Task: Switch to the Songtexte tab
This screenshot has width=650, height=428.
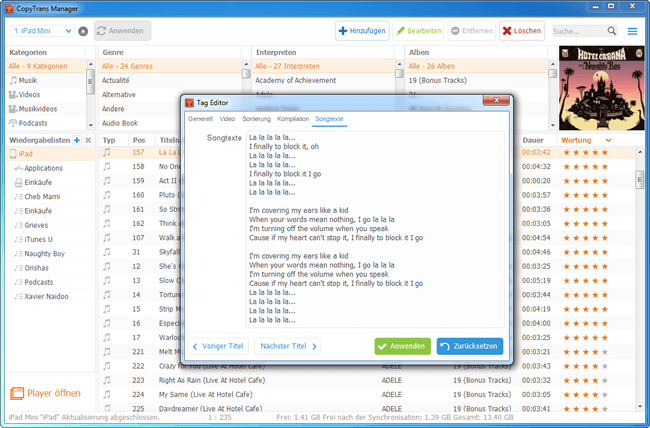Action: [329, 119]
